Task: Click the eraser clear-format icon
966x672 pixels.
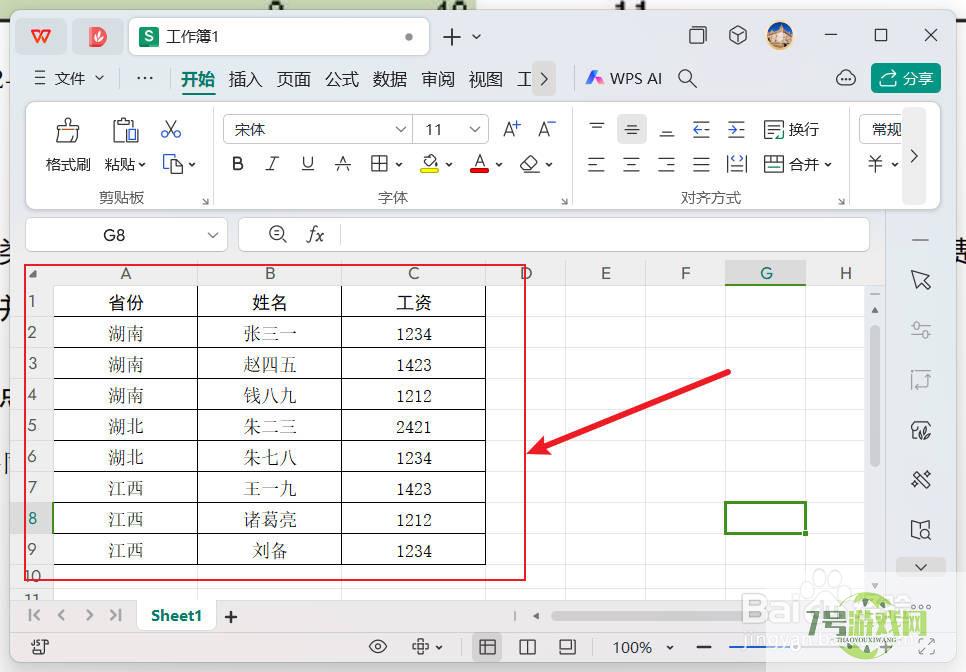Action: click(x=529, y=164)
